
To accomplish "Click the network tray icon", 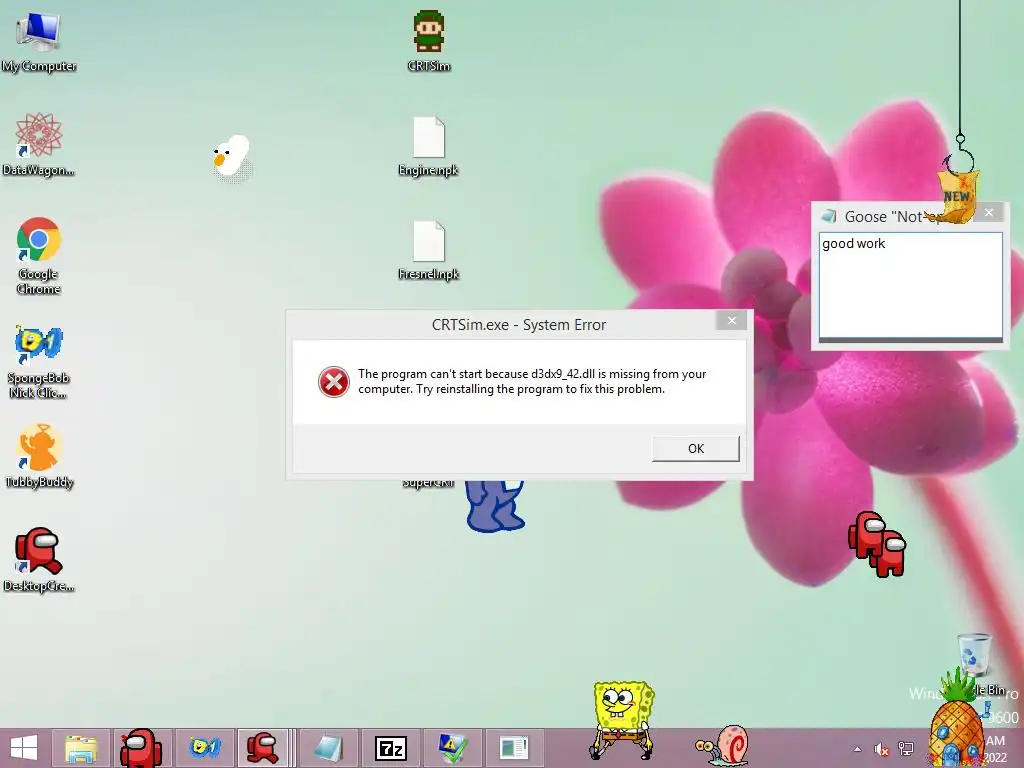I will [906, 749].
